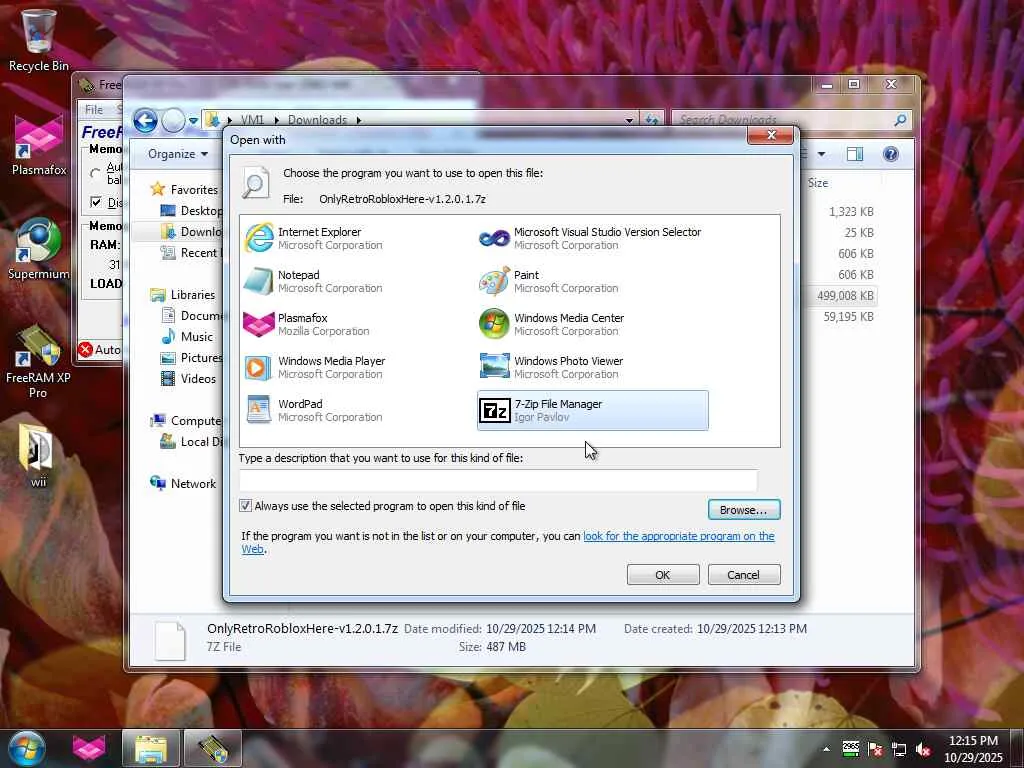1024x768 pixels.
Task: Select the FreeRAM XP Pro desktop shortcut
Action: 38,362
